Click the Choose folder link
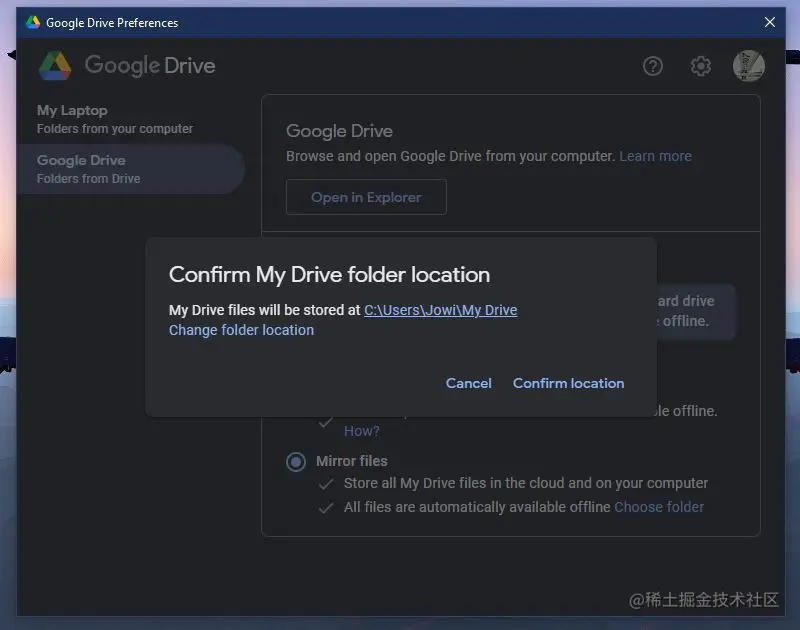This screenshot has height=630, width=800. coord(659,507)
